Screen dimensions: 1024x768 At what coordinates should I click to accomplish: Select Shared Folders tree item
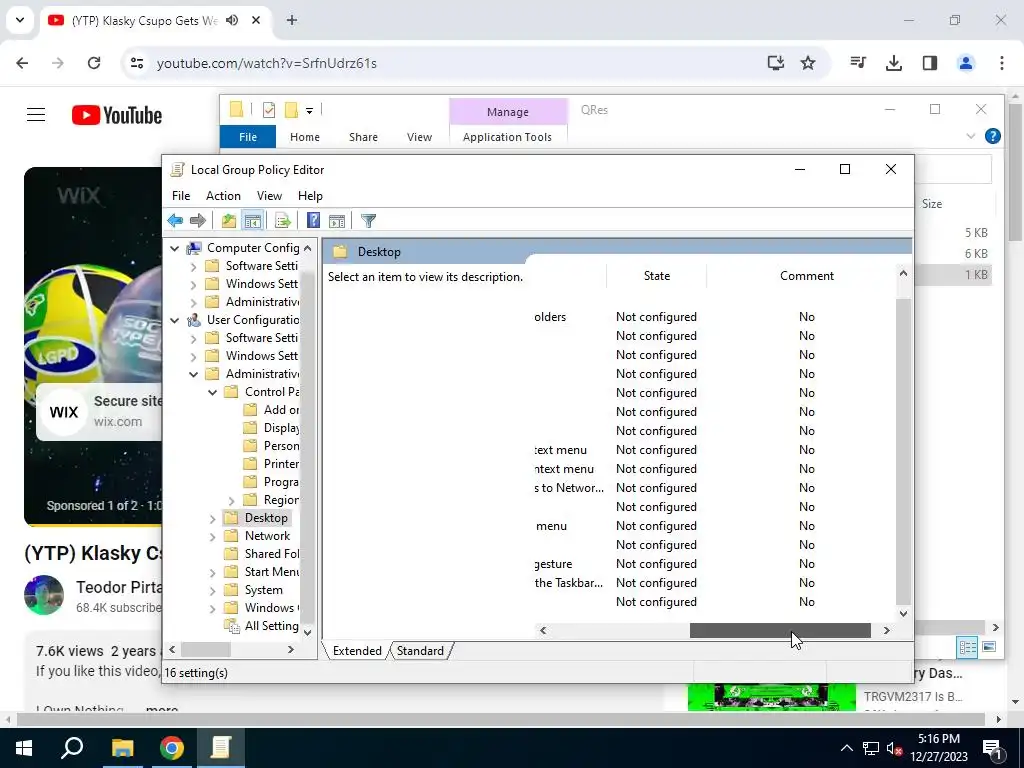click(x=261, y=554)
